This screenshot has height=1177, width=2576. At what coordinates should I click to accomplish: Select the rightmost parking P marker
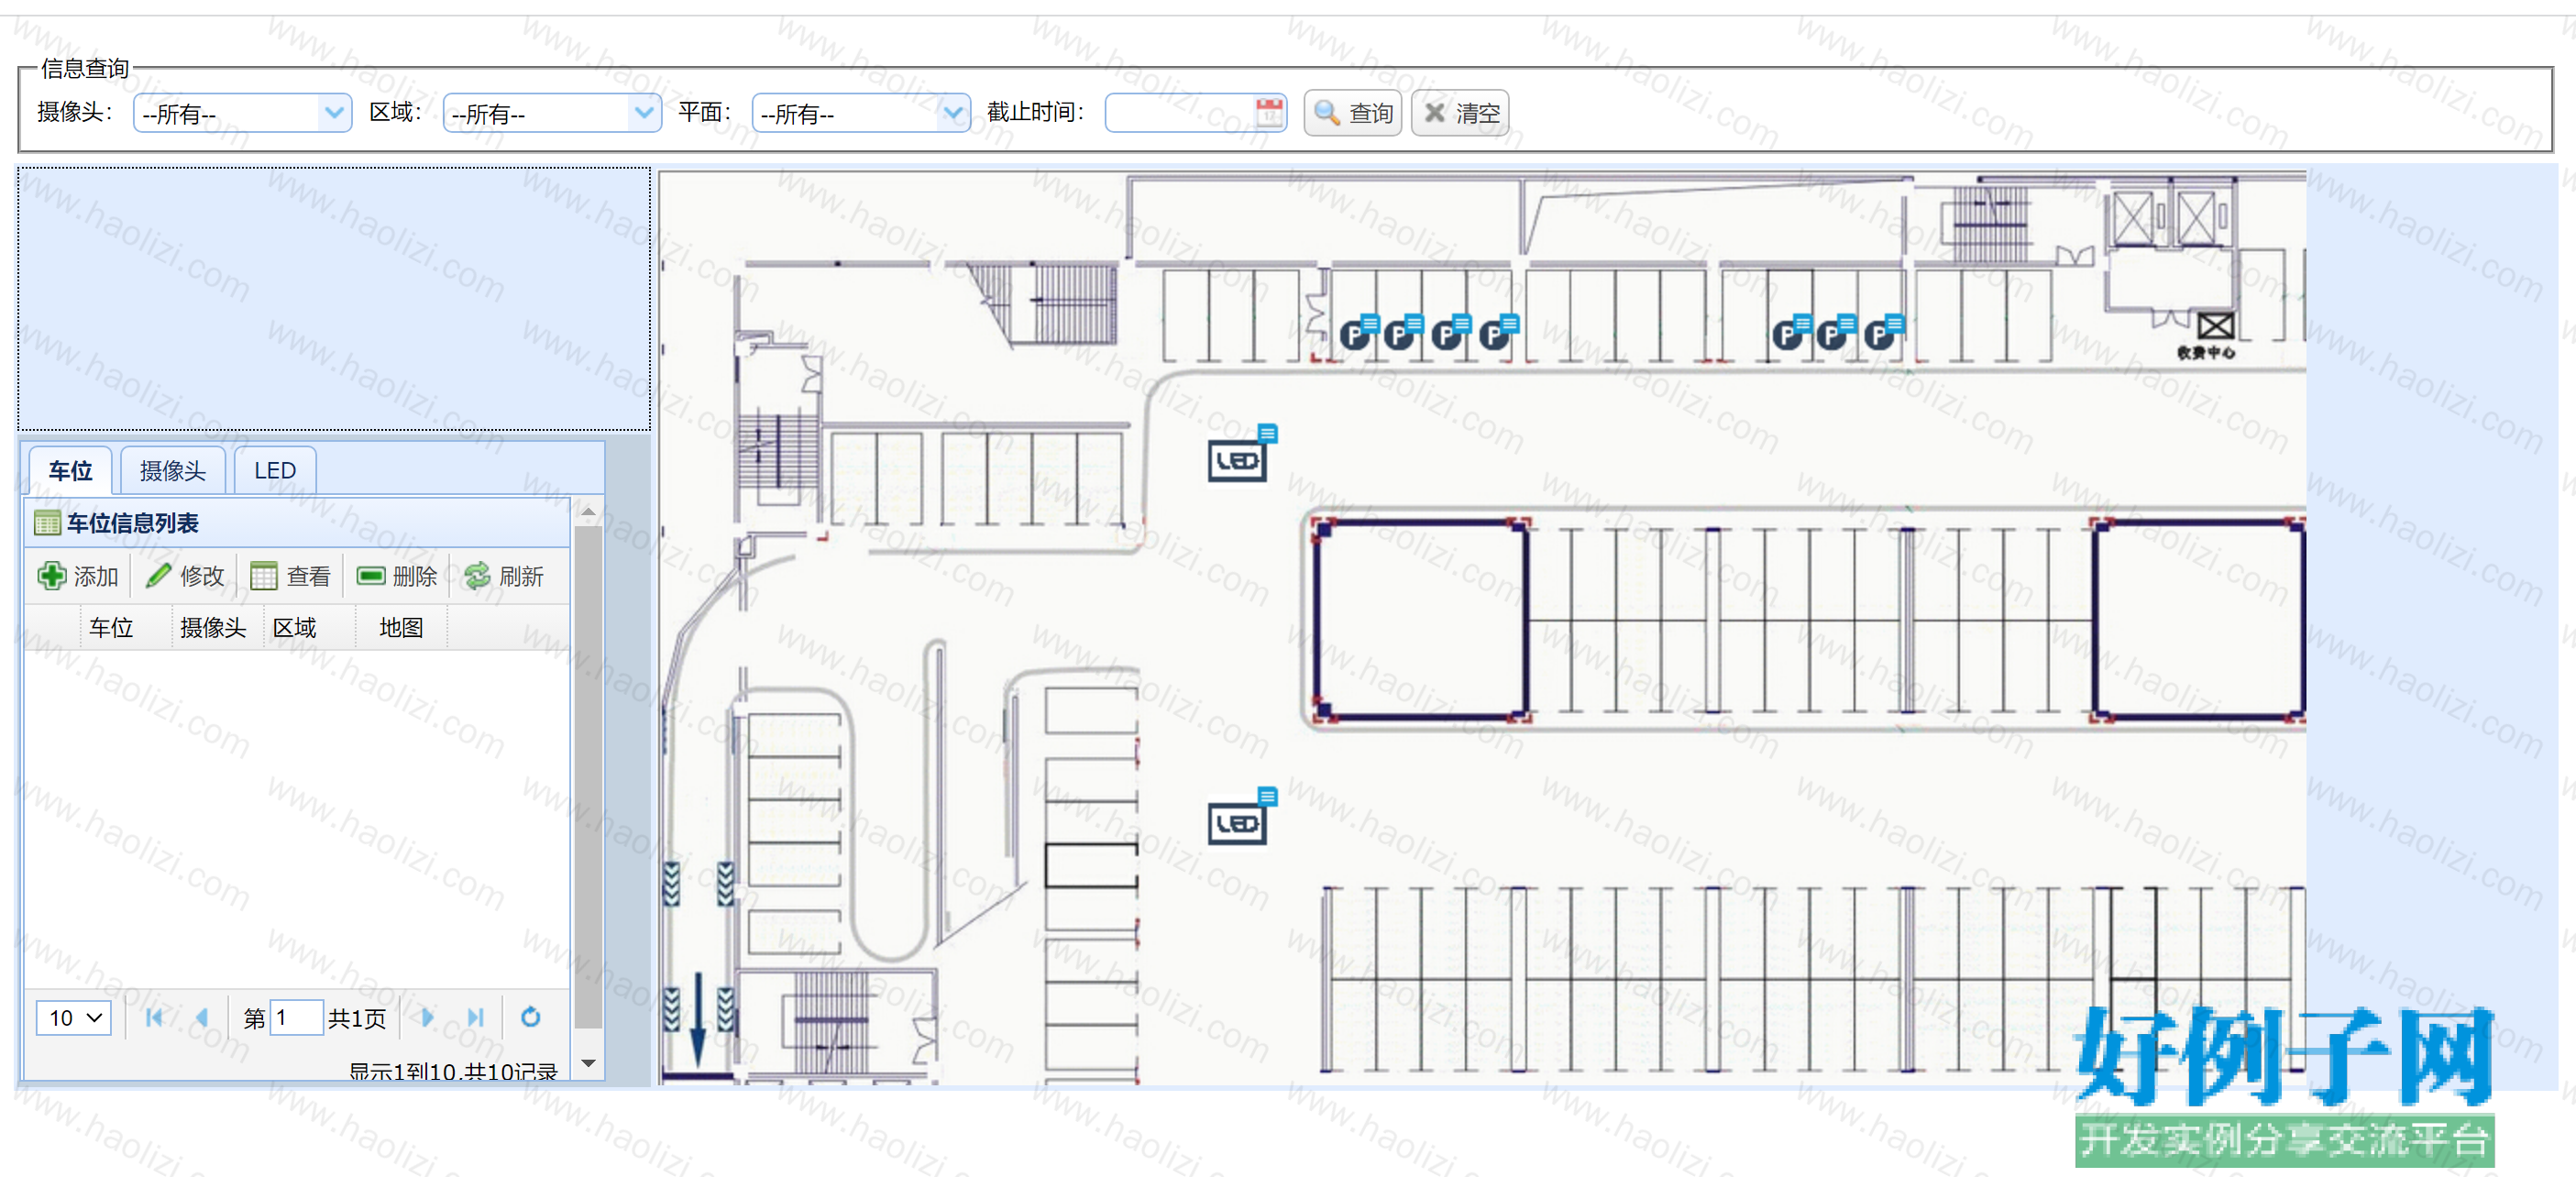1879,334
